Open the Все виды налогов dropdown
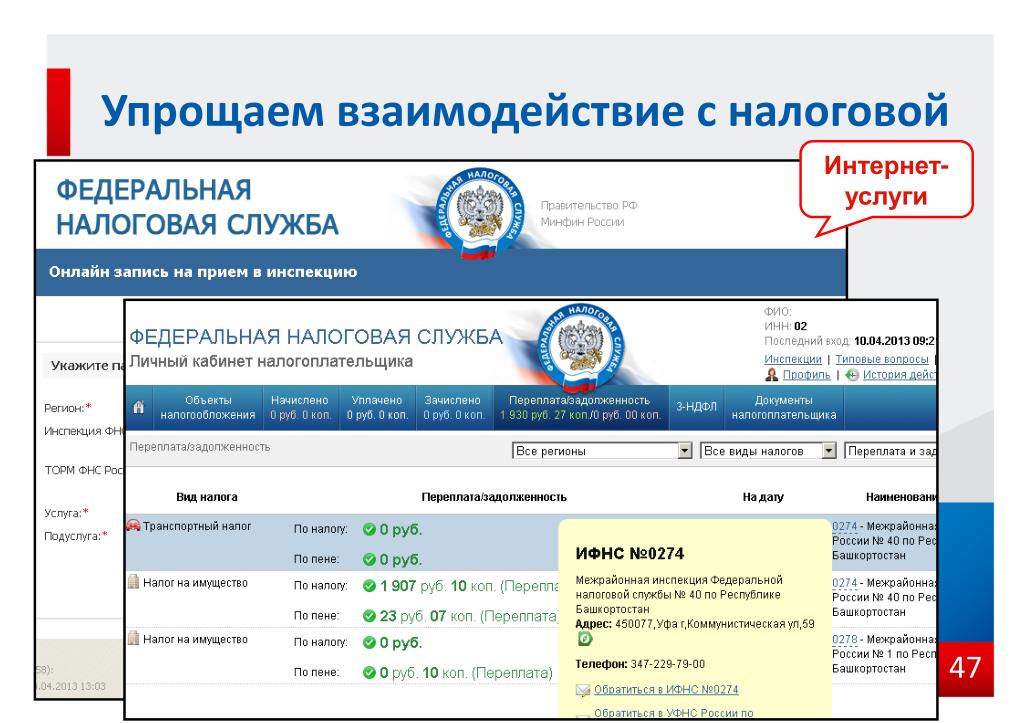The height and width of the screenshot is (723, 1023). tap(768, 451)
